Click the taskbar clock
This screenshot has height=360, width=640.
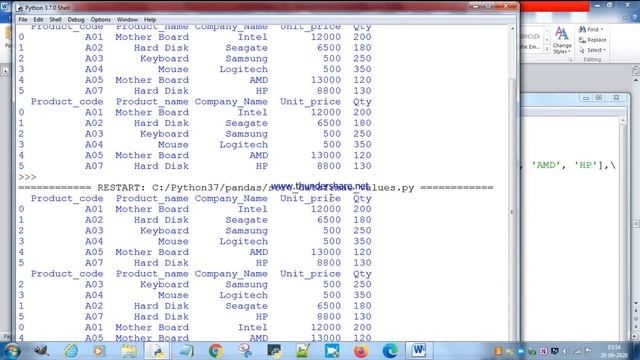tap(614, 351)
